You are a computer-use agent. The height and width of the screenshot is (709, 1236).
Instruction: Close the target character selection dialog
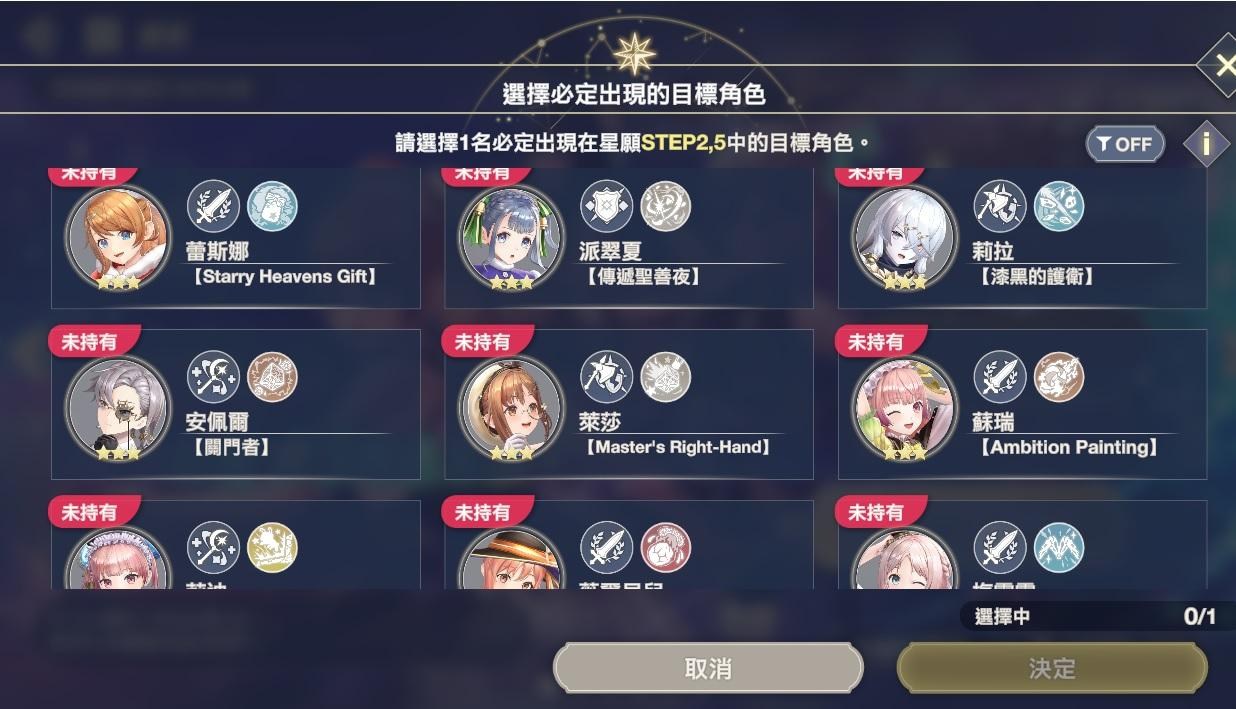pyautogui.click(x=1223, y=67)
